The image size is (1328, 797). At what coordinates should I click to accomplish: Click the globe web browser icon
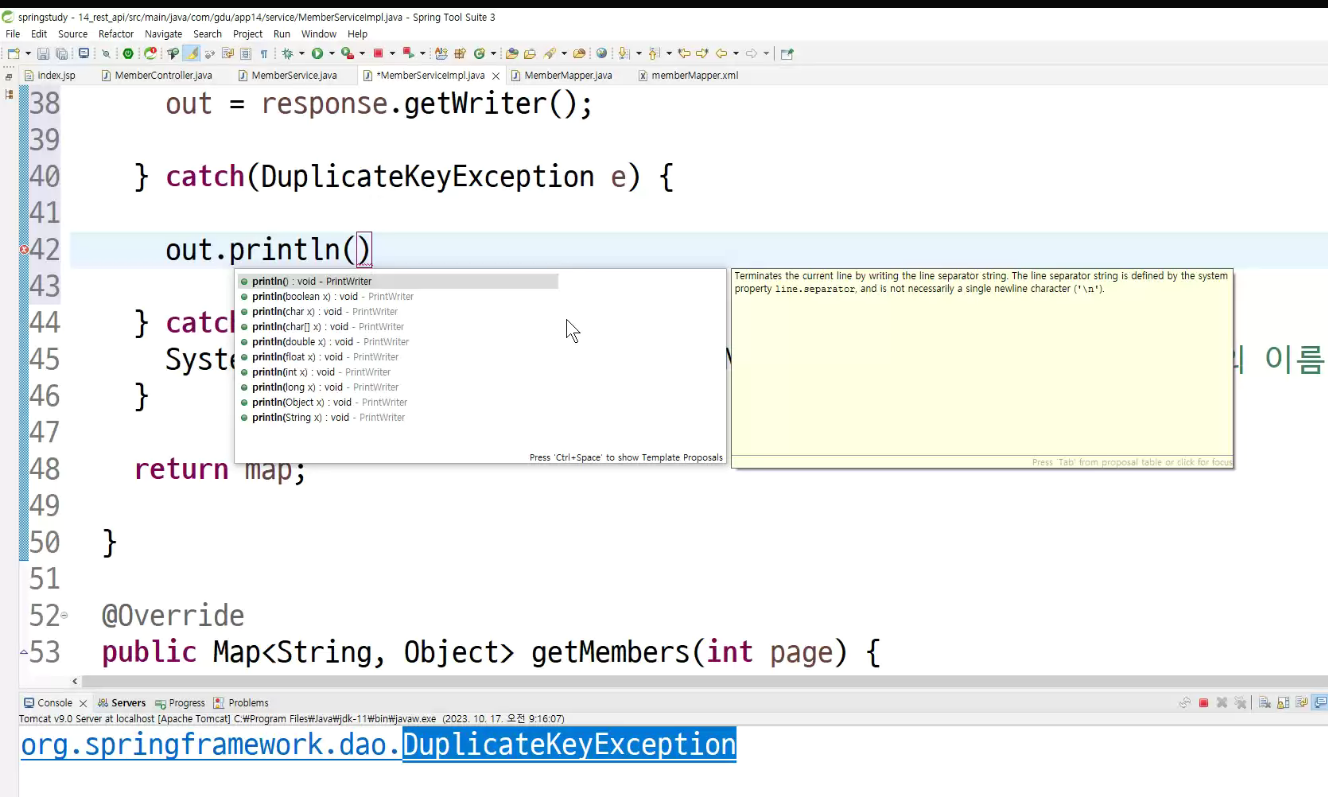pos(601,54)
